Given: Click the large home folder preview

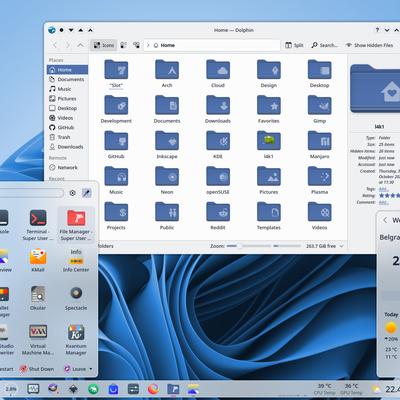Looking at the screenshot, I should click(375, 88).
